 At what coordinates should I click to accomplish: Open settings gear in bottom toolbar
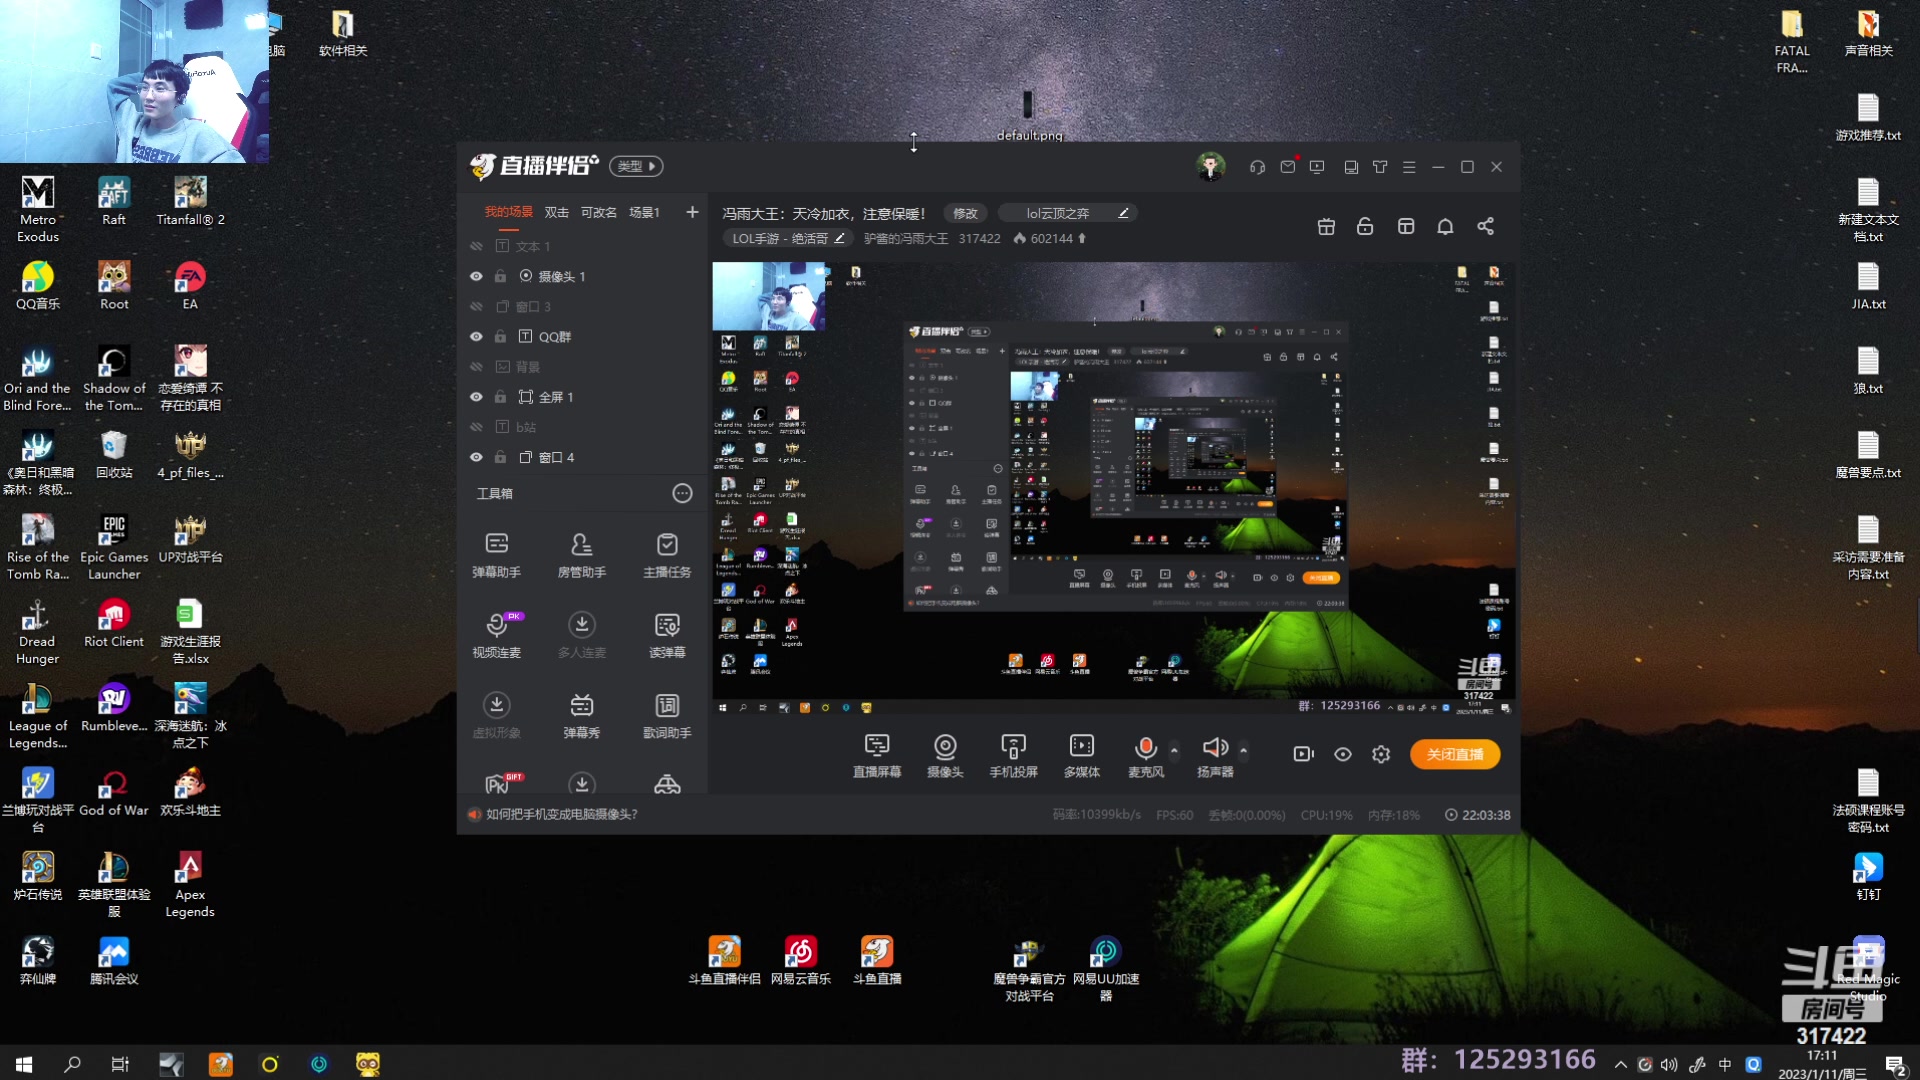coord(1380,754)
